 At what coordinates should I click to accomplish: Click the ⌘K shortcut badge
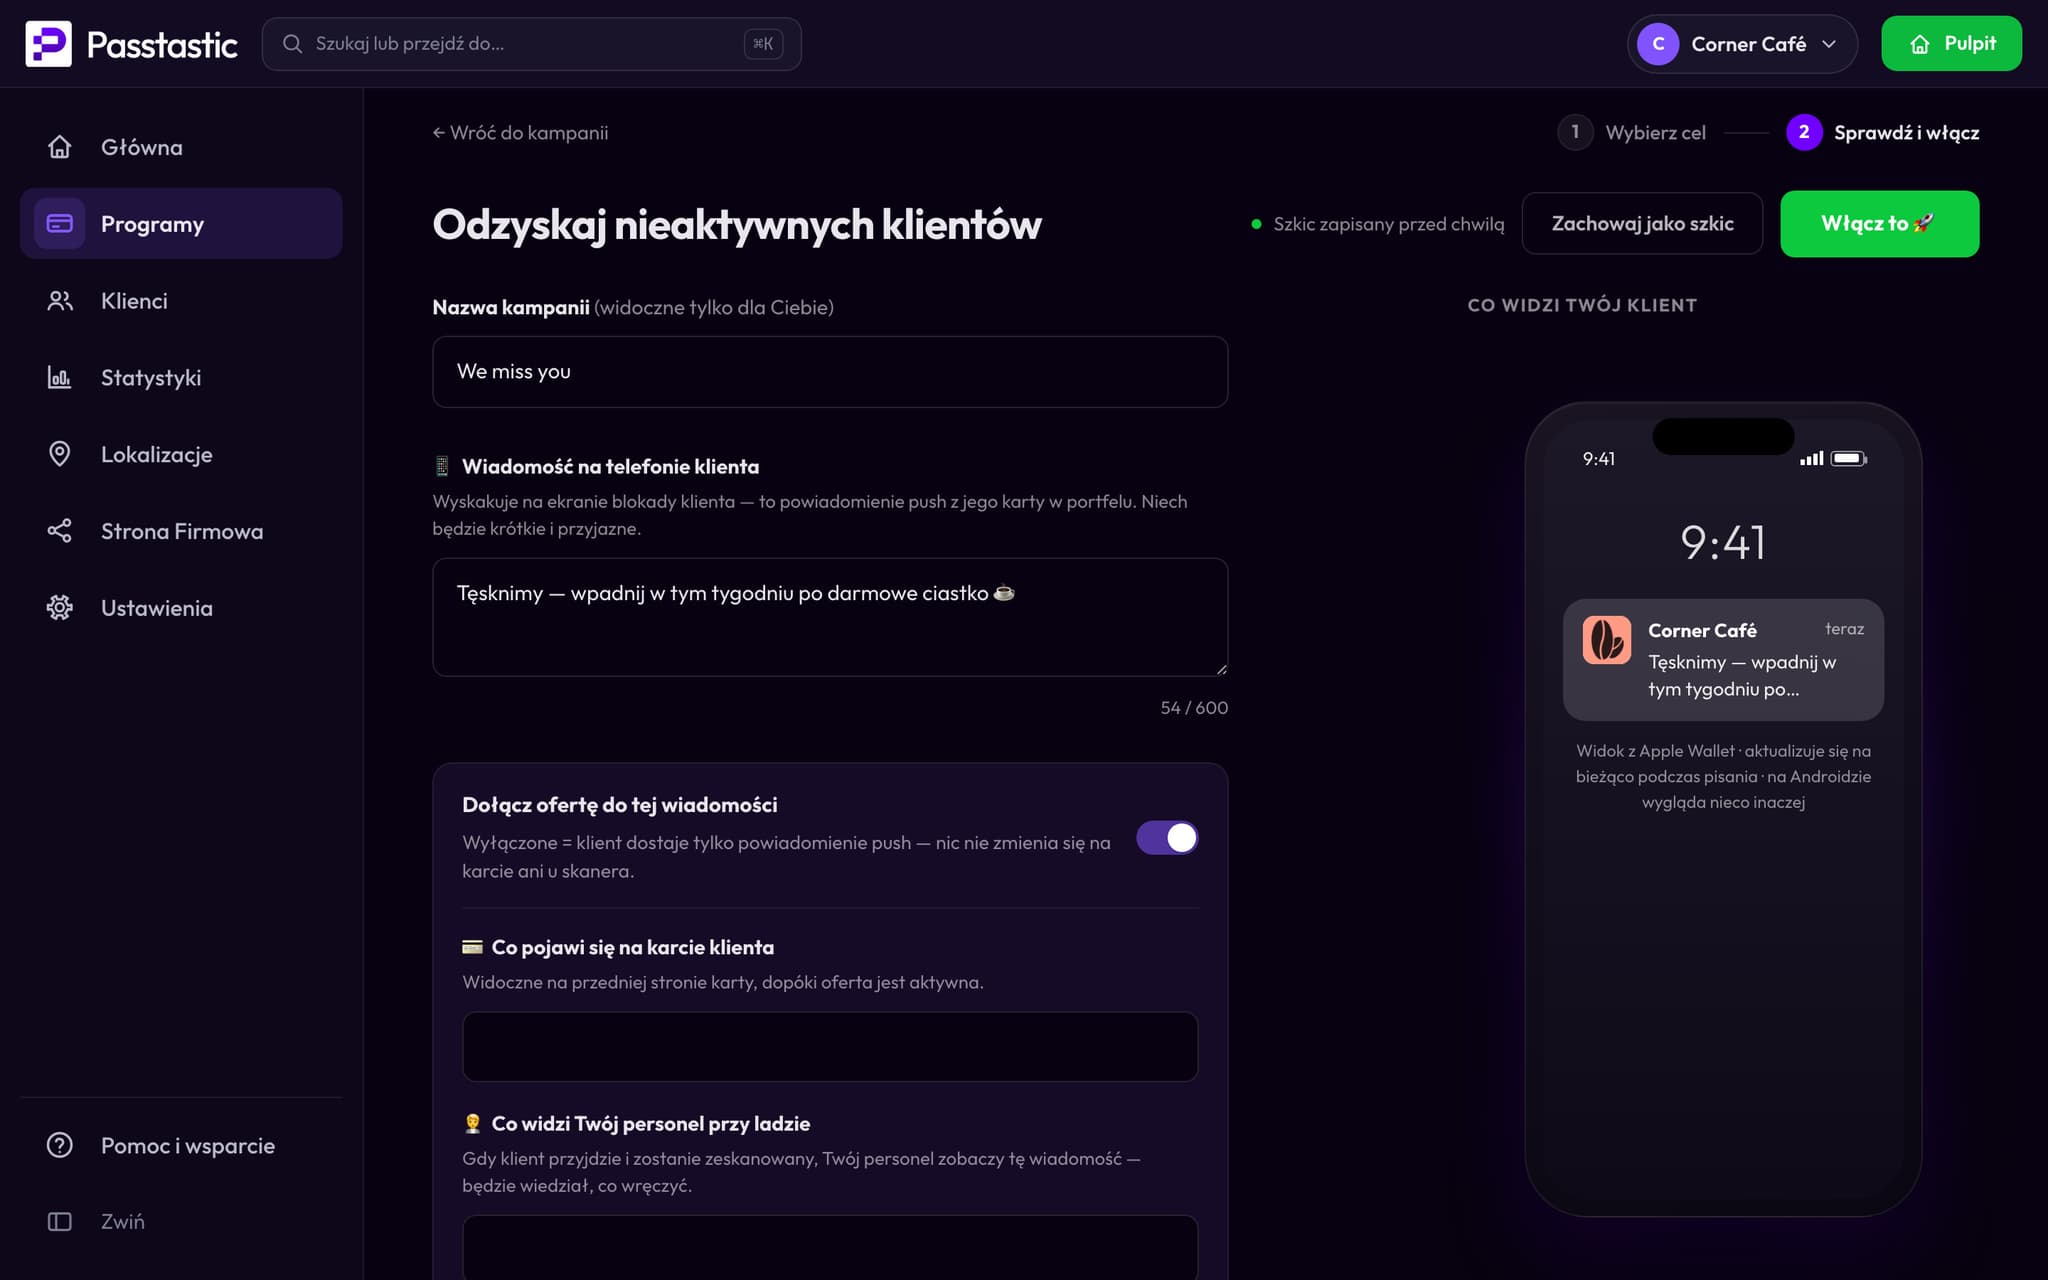763,44
